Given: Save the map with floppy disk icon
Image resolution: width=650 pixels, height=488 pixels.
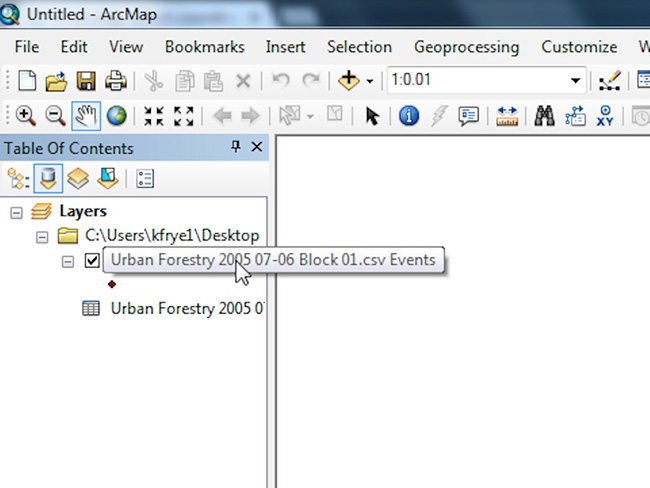Looking at the screenshot, I should click(x=86, y=80).
